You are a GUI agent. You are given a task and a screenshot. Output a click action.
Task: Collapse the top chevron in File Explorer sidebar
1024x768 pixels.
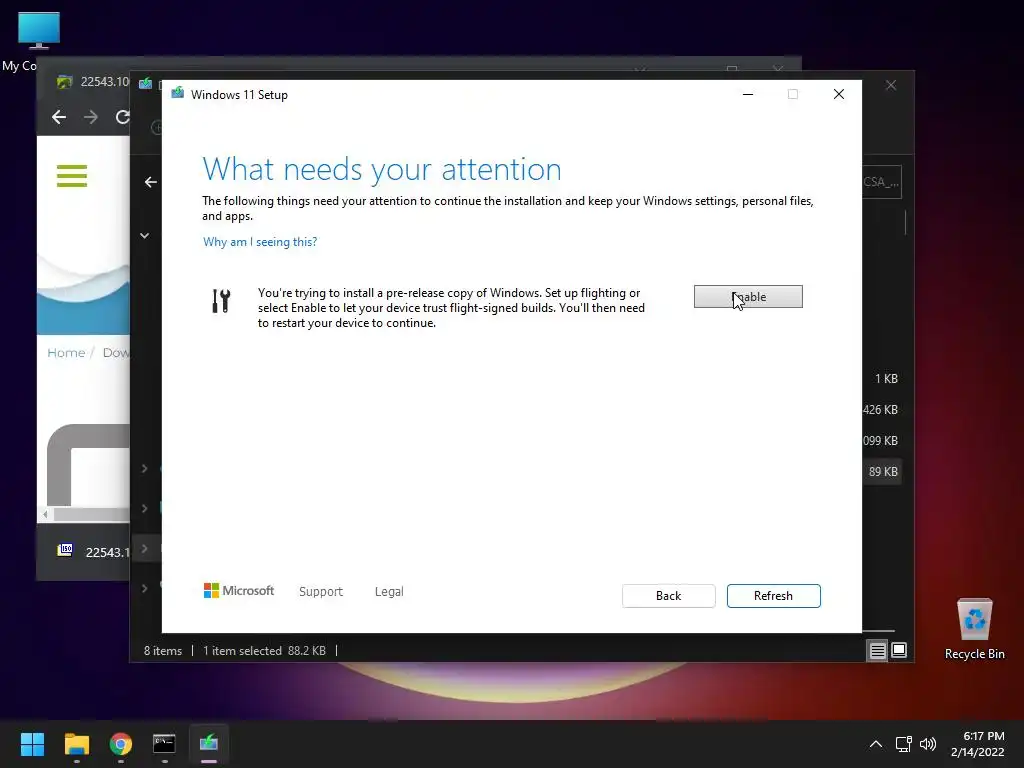tap(144, 236)
